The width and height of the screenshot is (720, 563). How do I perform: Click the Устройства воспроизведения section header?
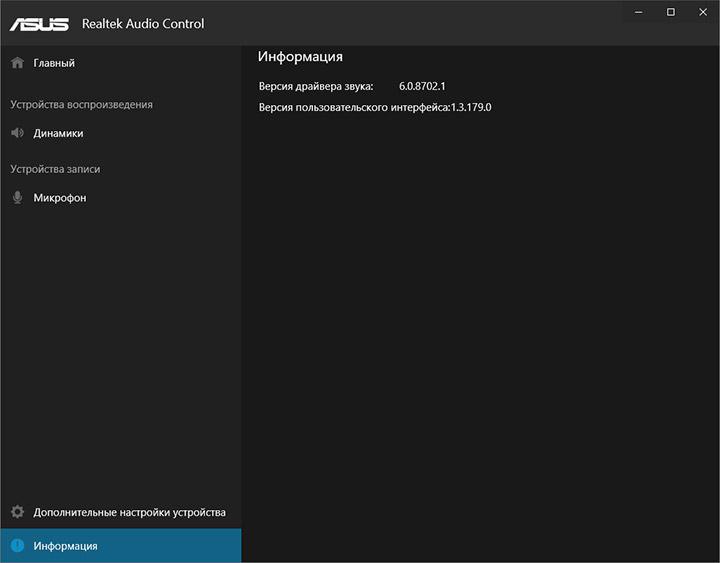81,104
